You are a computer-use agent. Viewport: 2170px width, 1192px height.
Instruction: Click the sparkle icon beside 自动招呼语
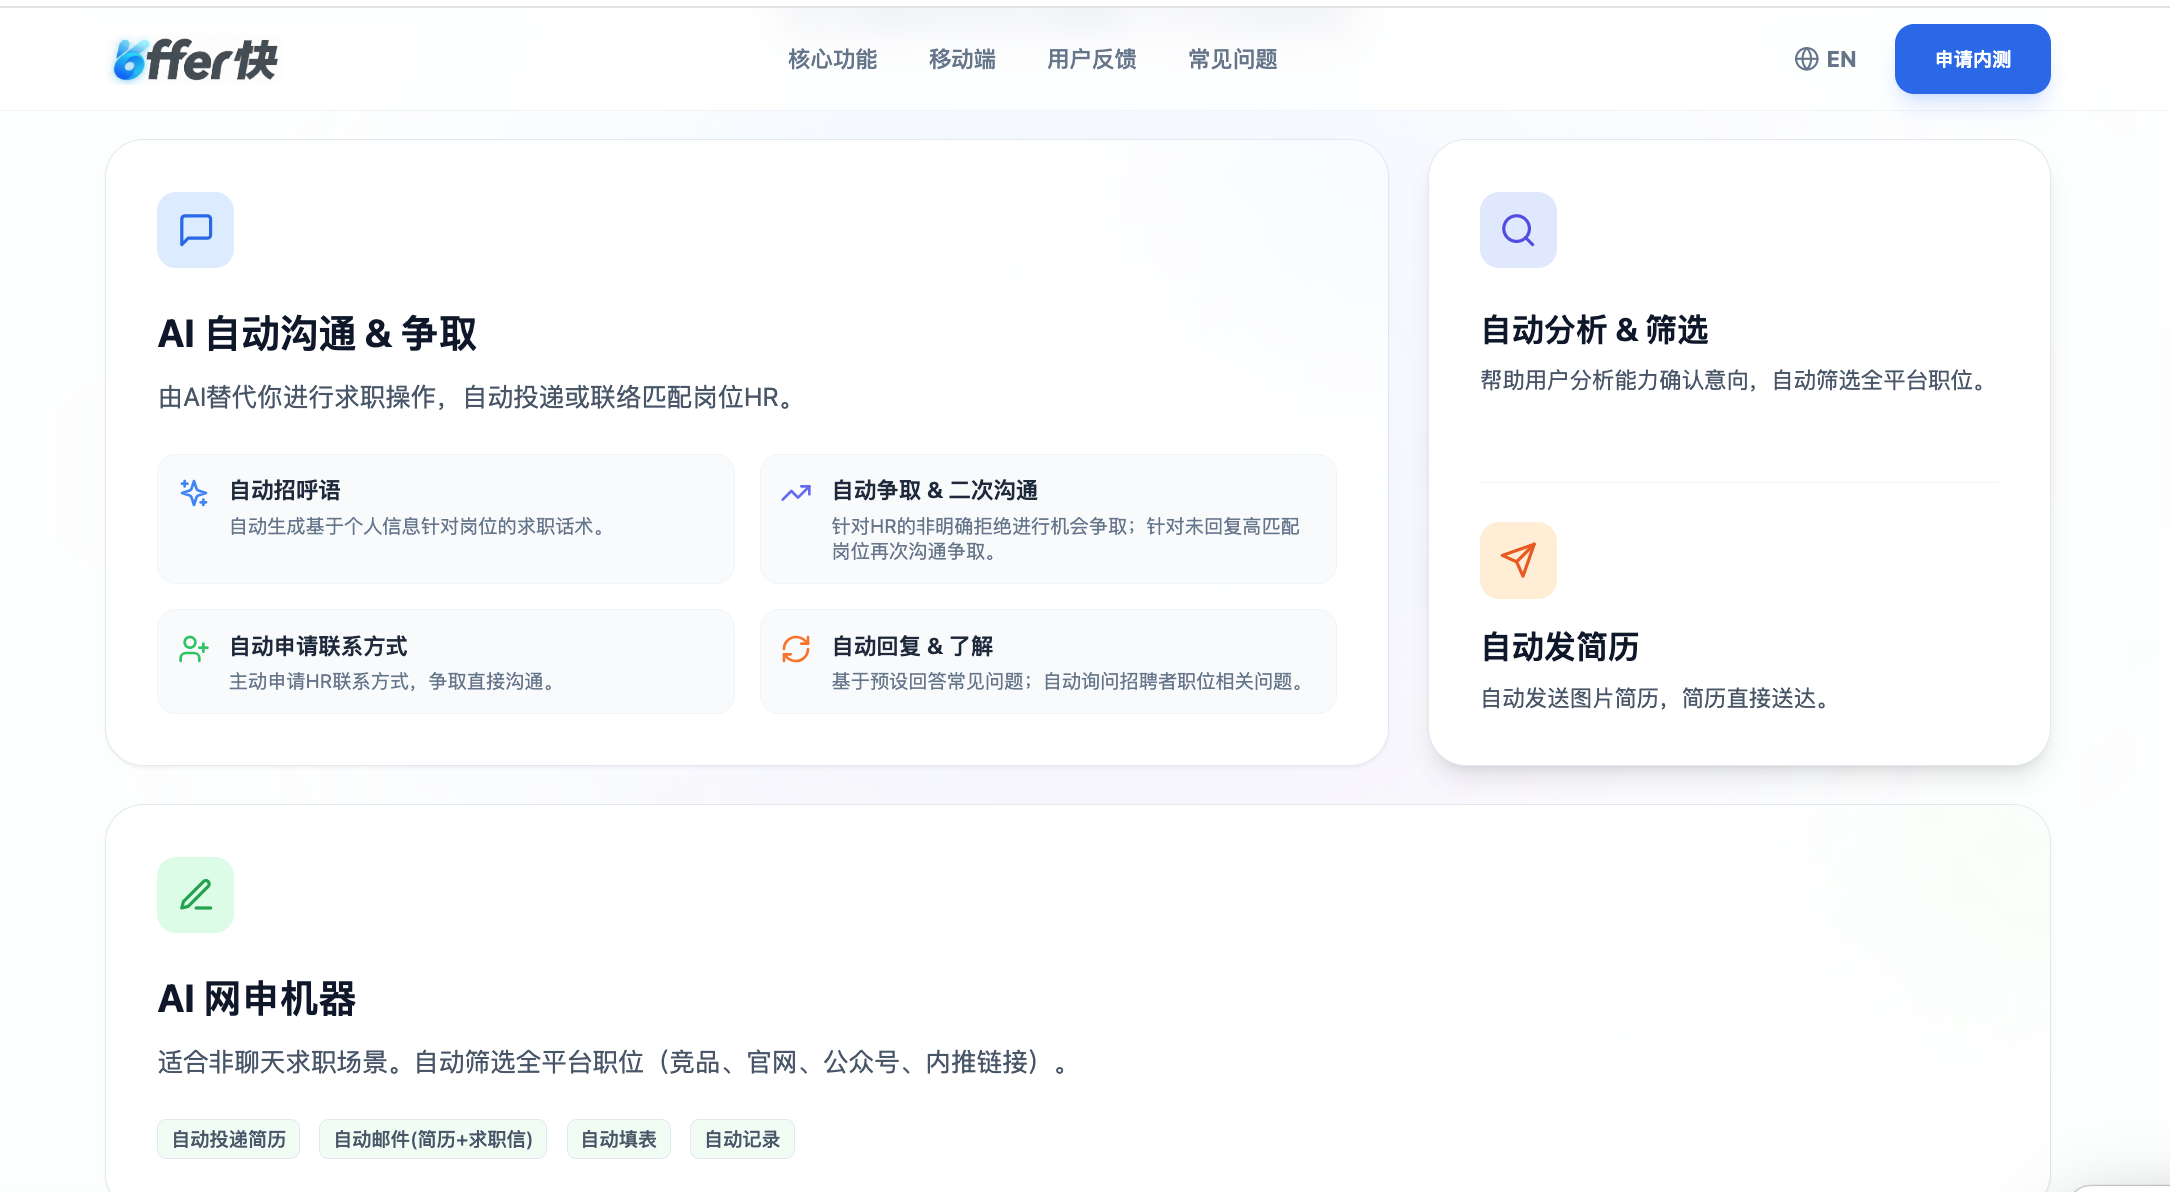click(x=194, y=492)
